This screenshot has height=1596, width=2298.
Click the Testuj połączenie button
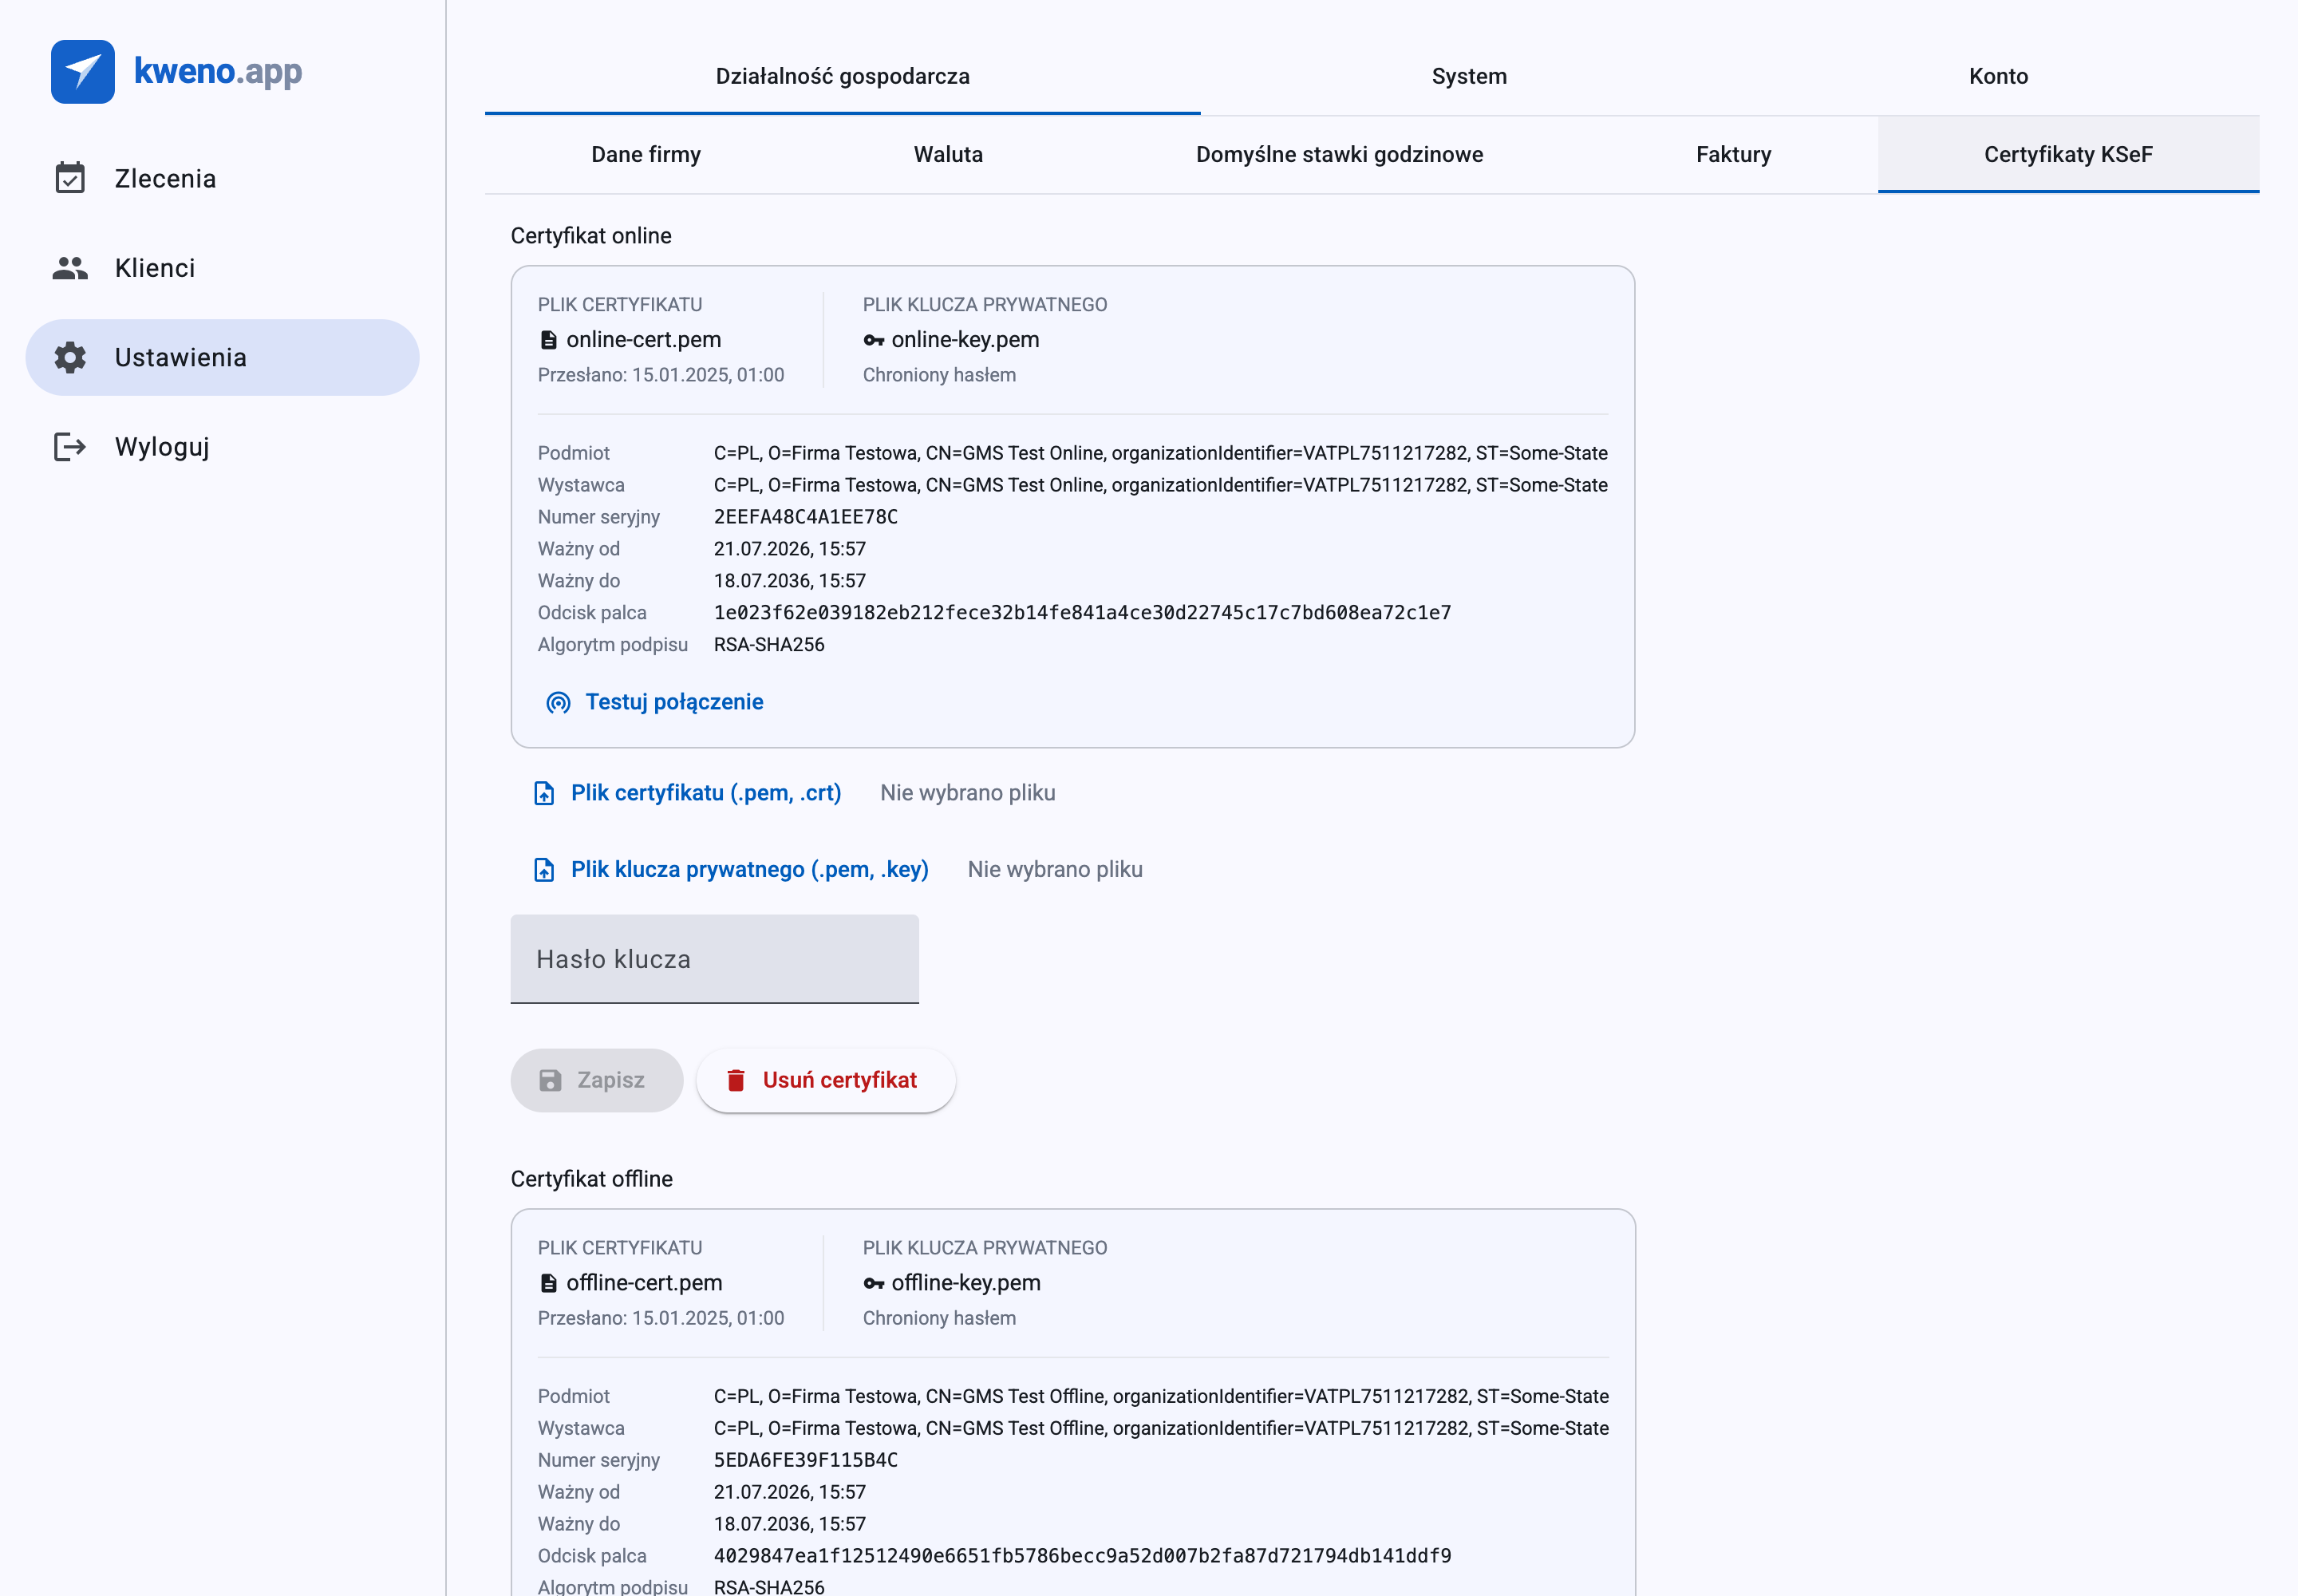[655, 702]
